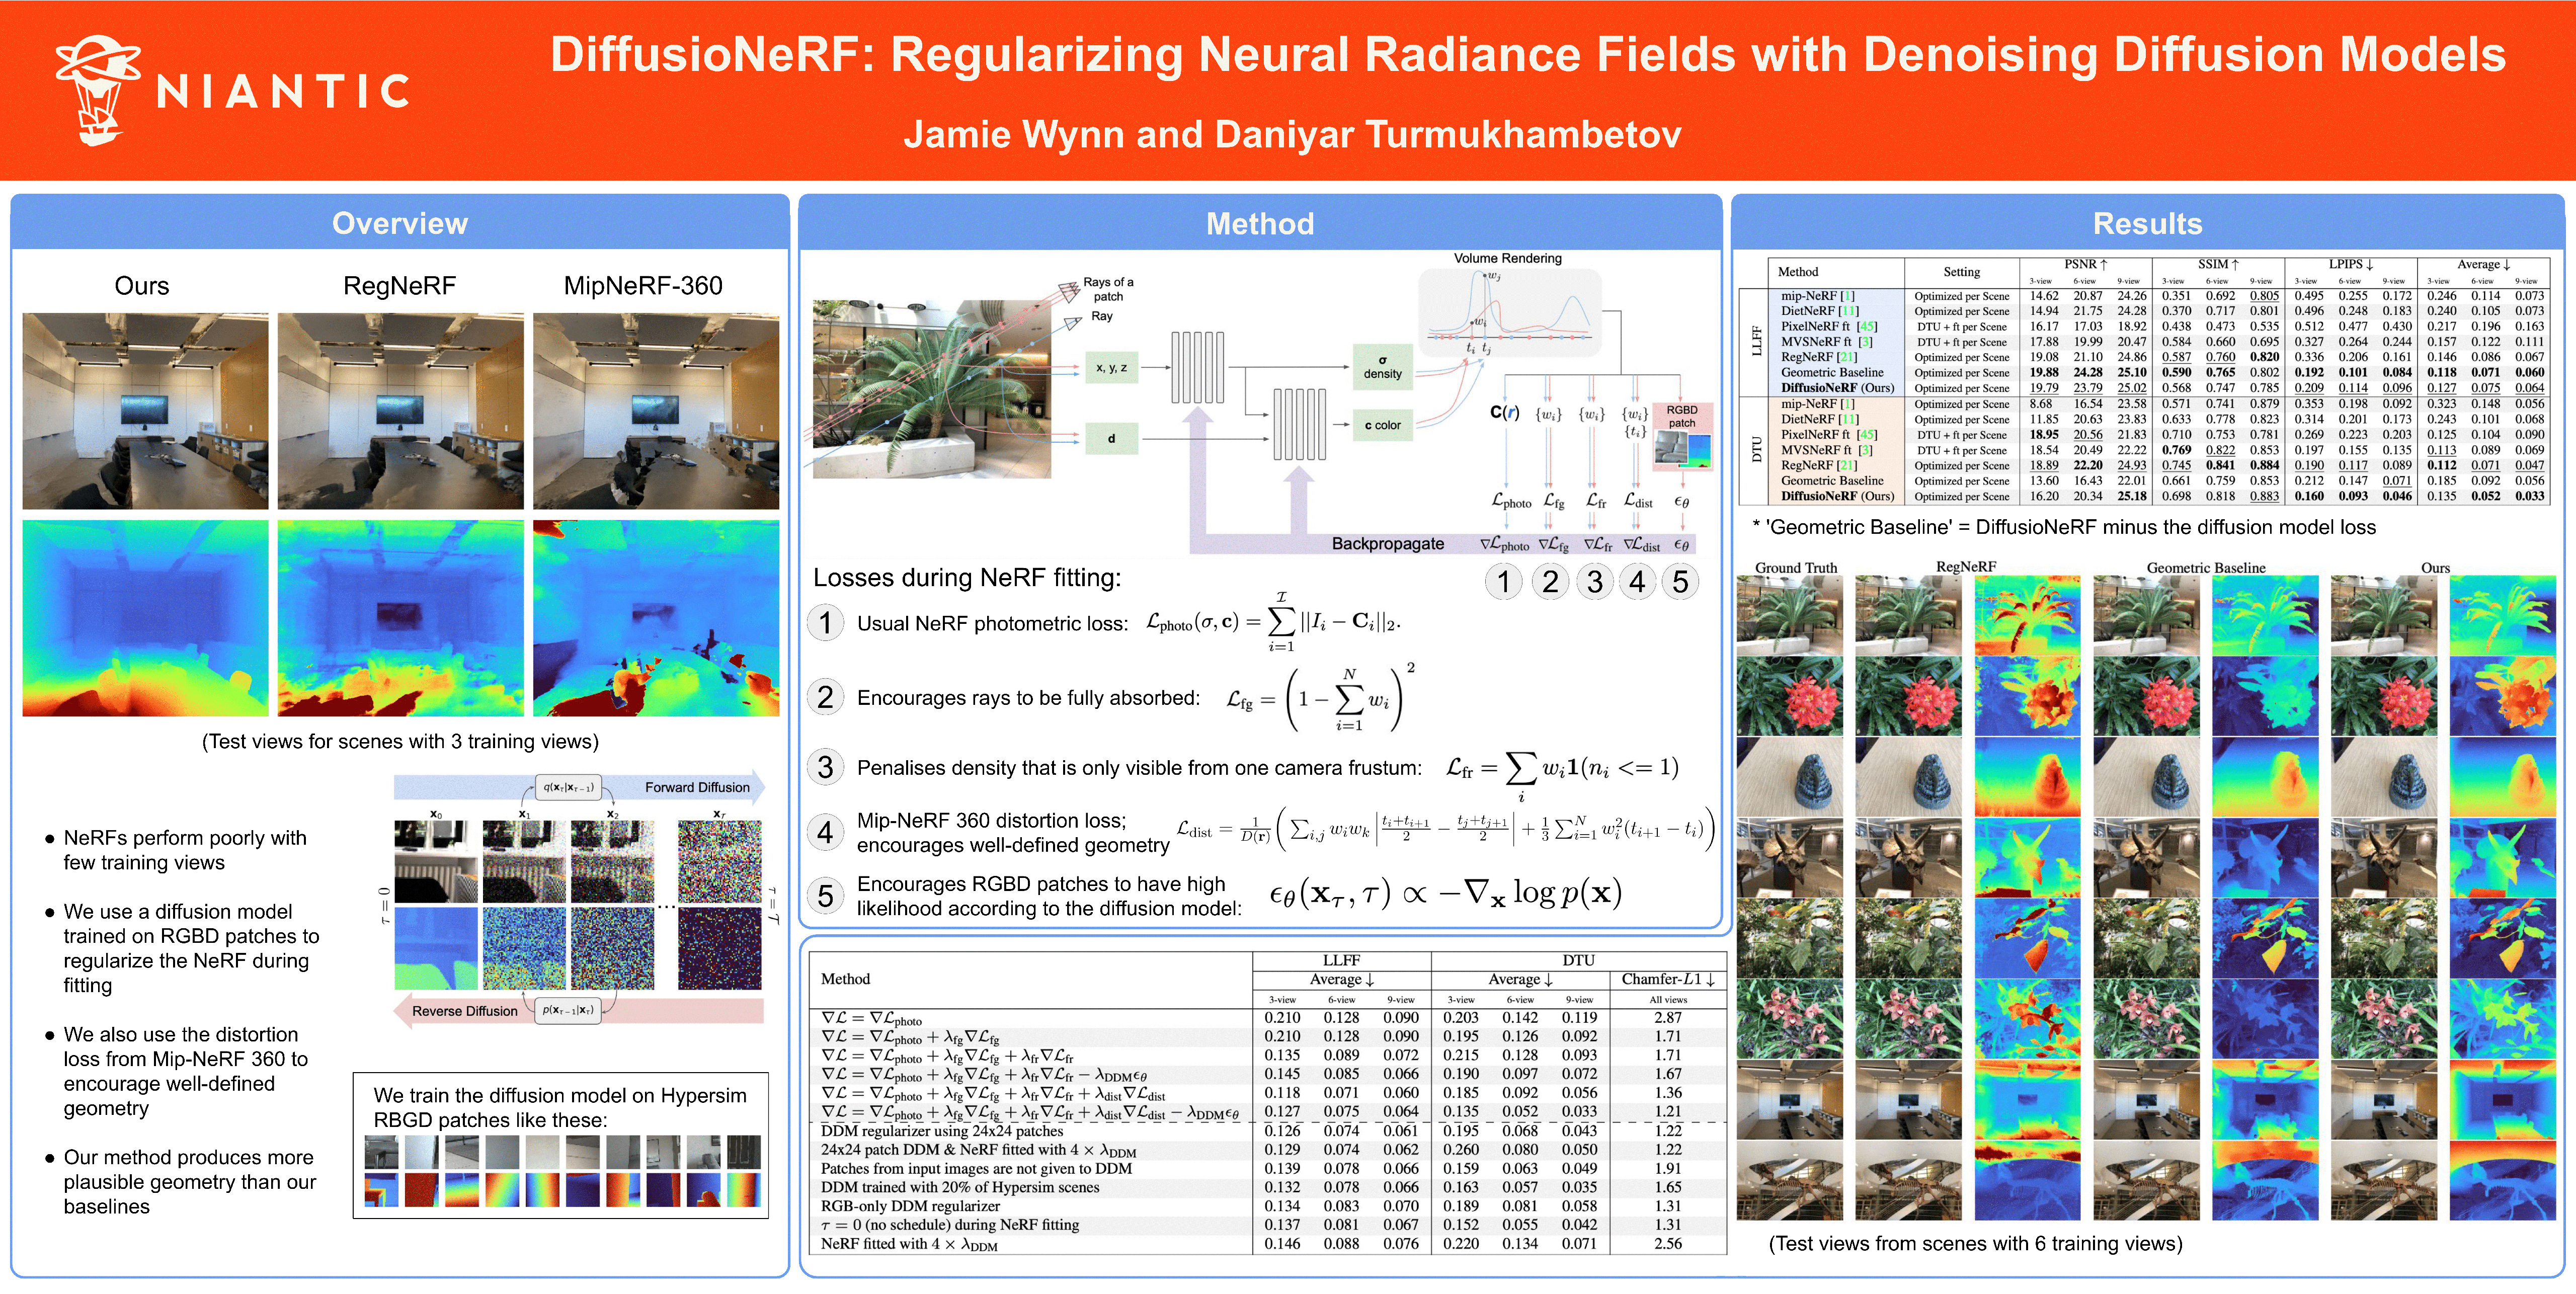Select the Results section header
The width and height of the screenshot is (2576, 1294).
point(2147,223)
